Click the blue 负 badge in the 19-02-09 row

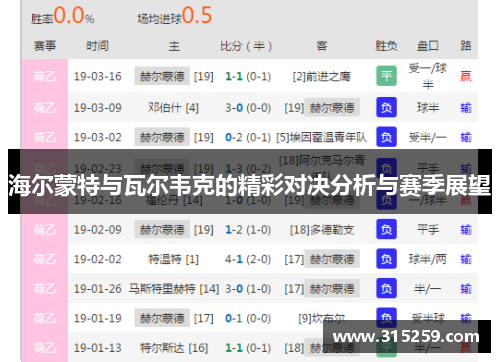[386, 229]
